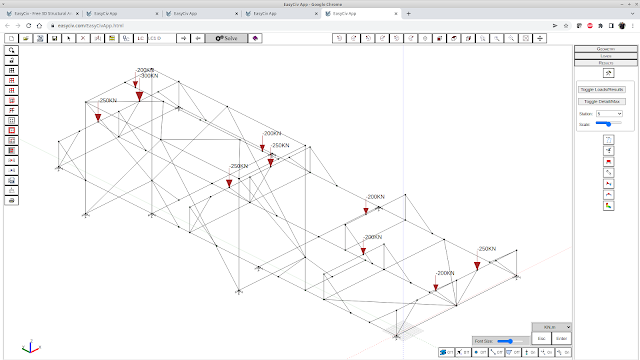
Task: Click the load case 'LC' icon
Action: (x=140, y=38)
